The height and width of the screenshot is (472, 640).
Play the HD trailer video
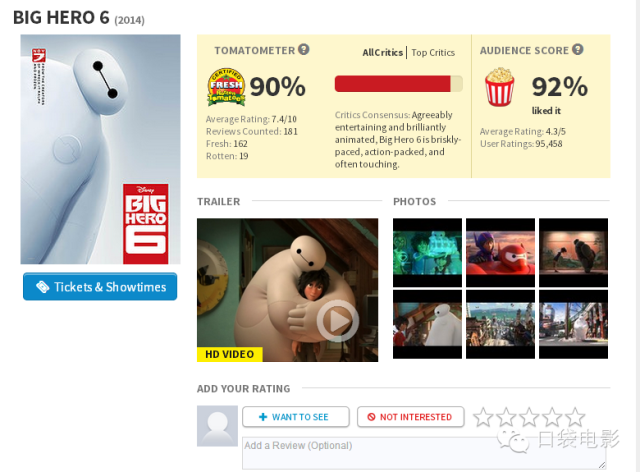pos(337,321)
